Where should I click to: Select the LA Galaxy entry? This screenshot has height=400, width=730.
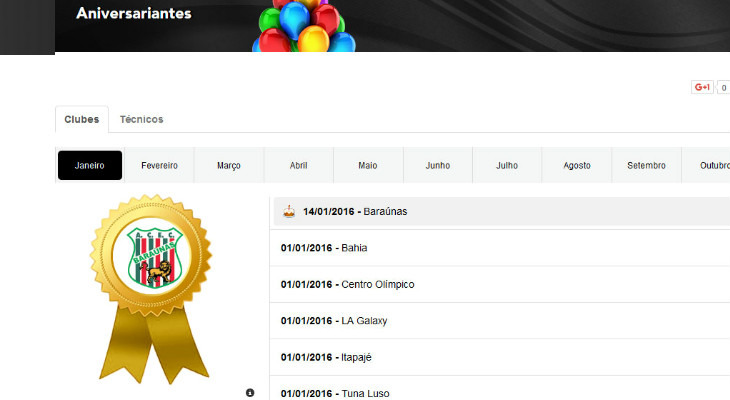(363, 321)
